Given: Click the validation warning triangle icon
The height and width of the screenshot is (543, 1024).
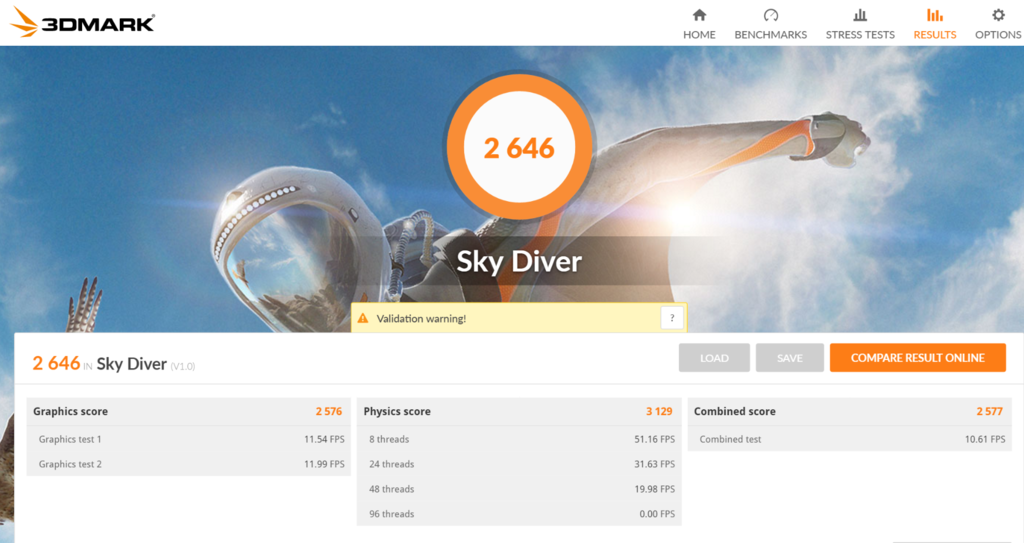Looking at the screenshot, I should tap(362, 318).
